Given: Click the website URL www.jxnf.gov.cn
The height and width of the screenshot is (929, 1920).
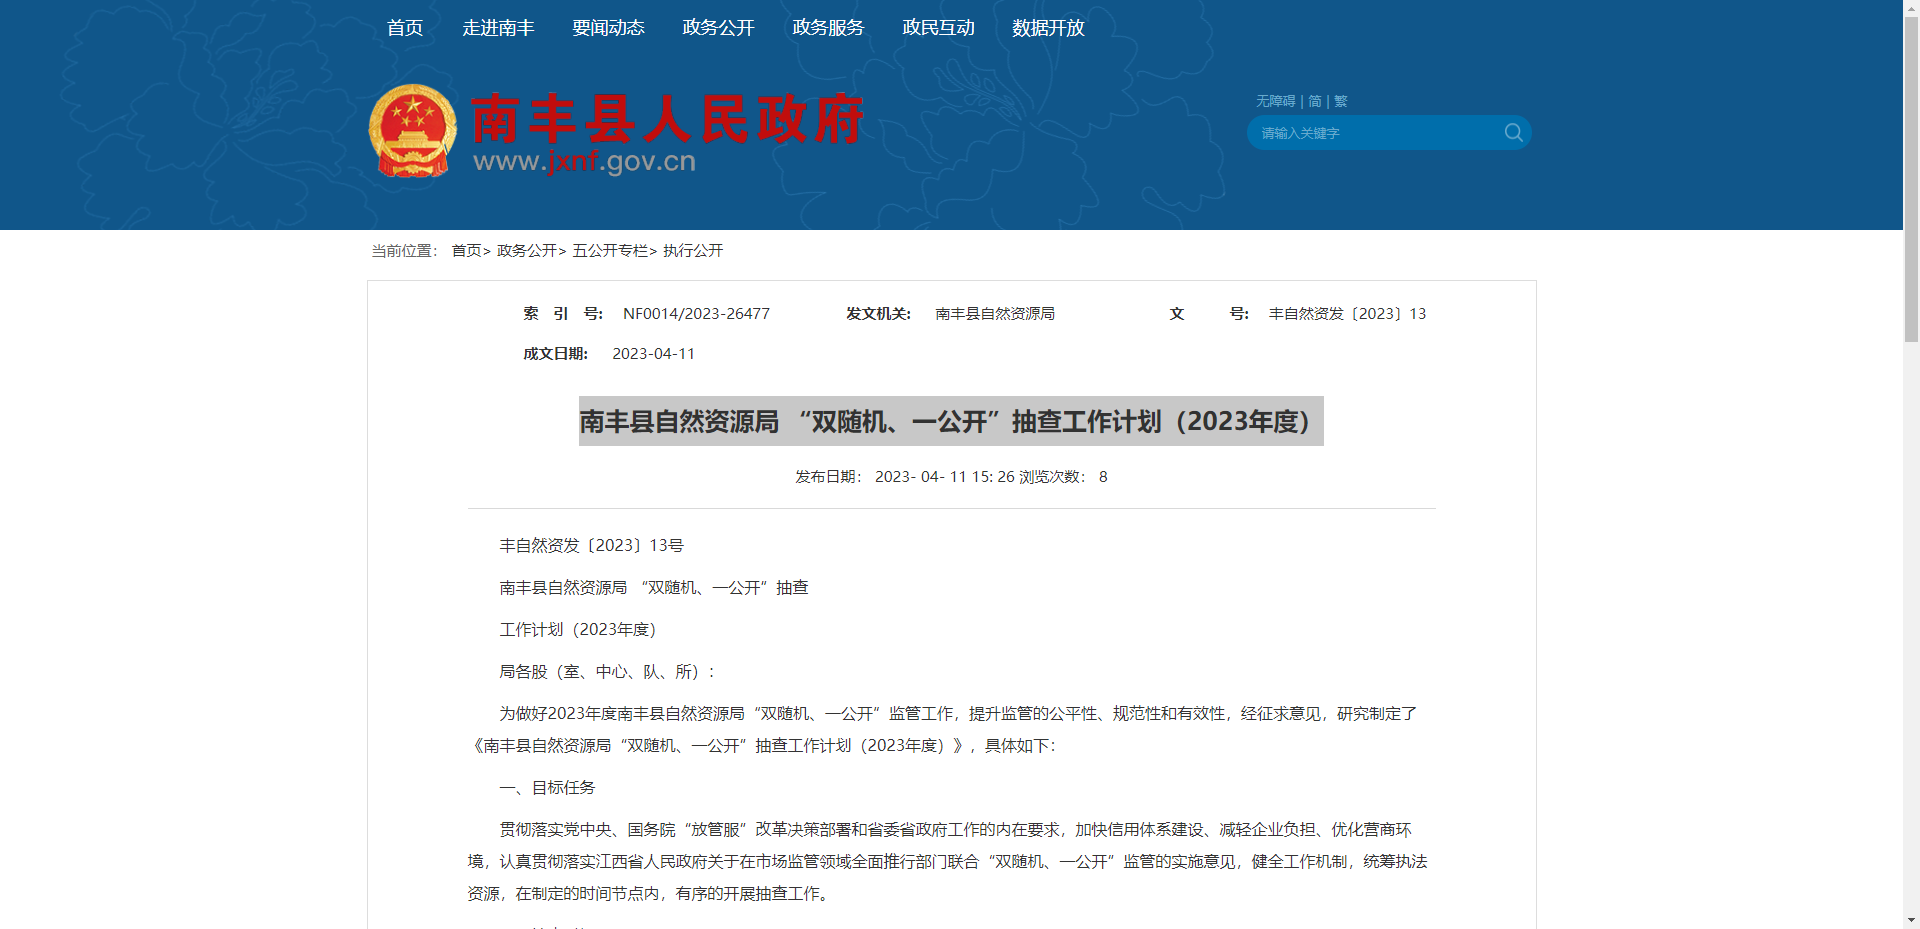Looking at the screenshot, I should click(x=585, y=162).
